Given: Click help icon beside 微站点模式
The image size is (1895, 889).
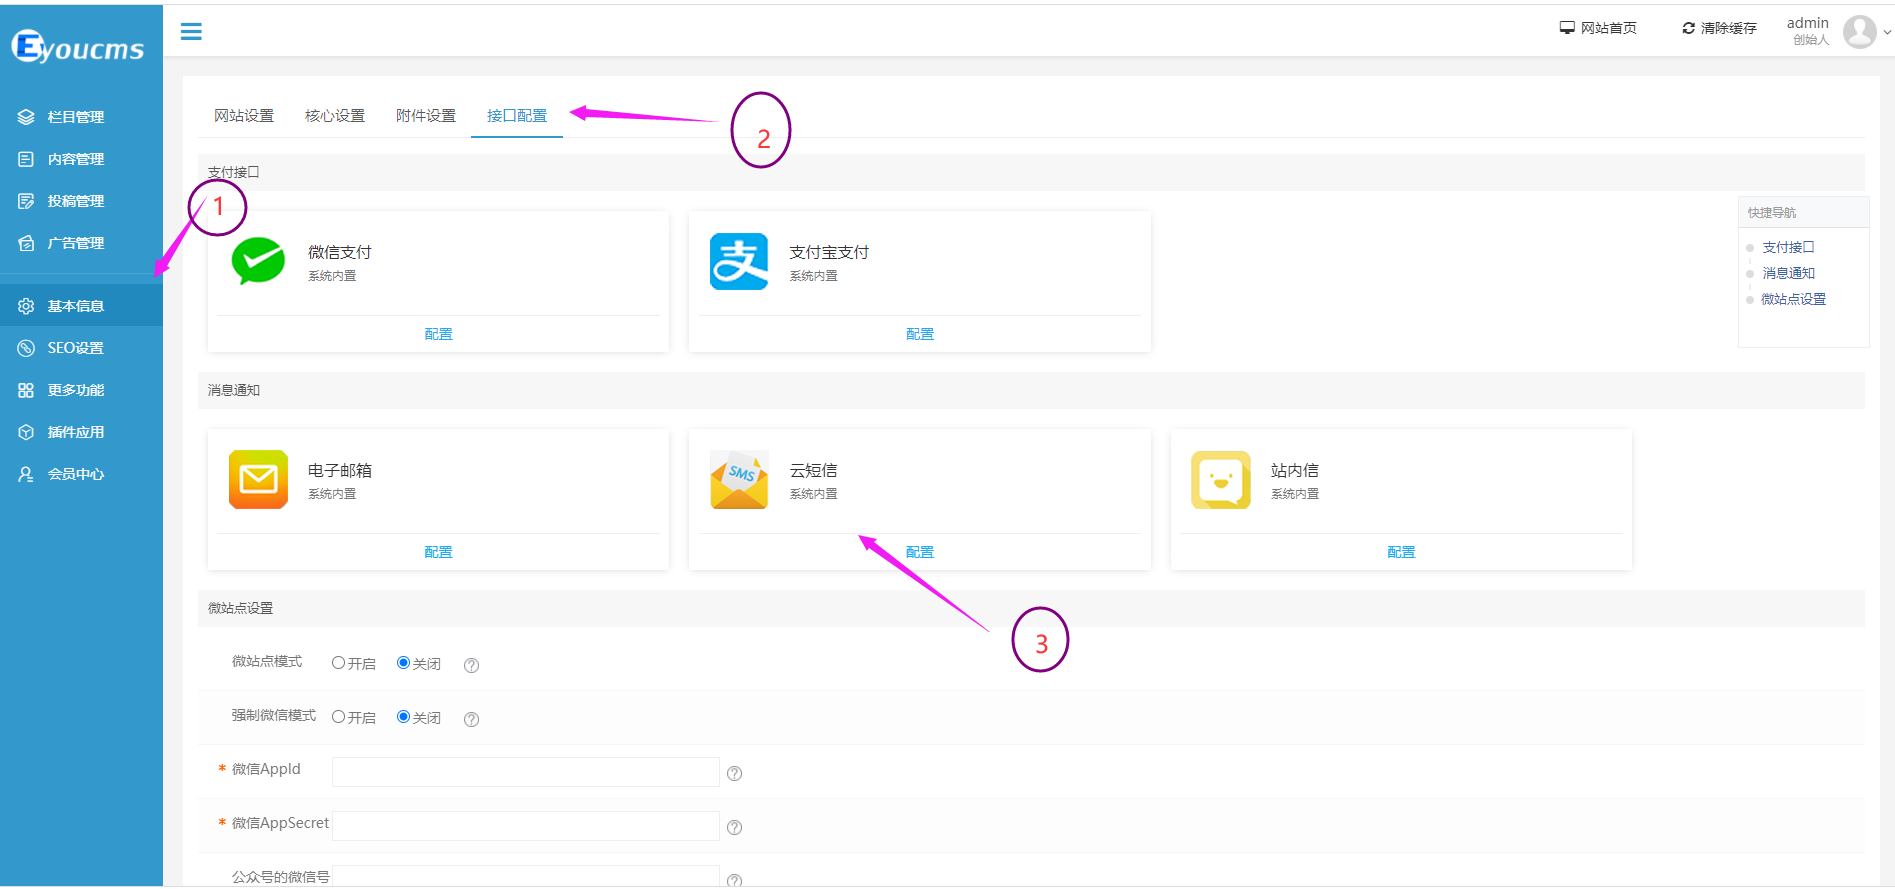Looking at the screenshot, I should coord(472,665).
